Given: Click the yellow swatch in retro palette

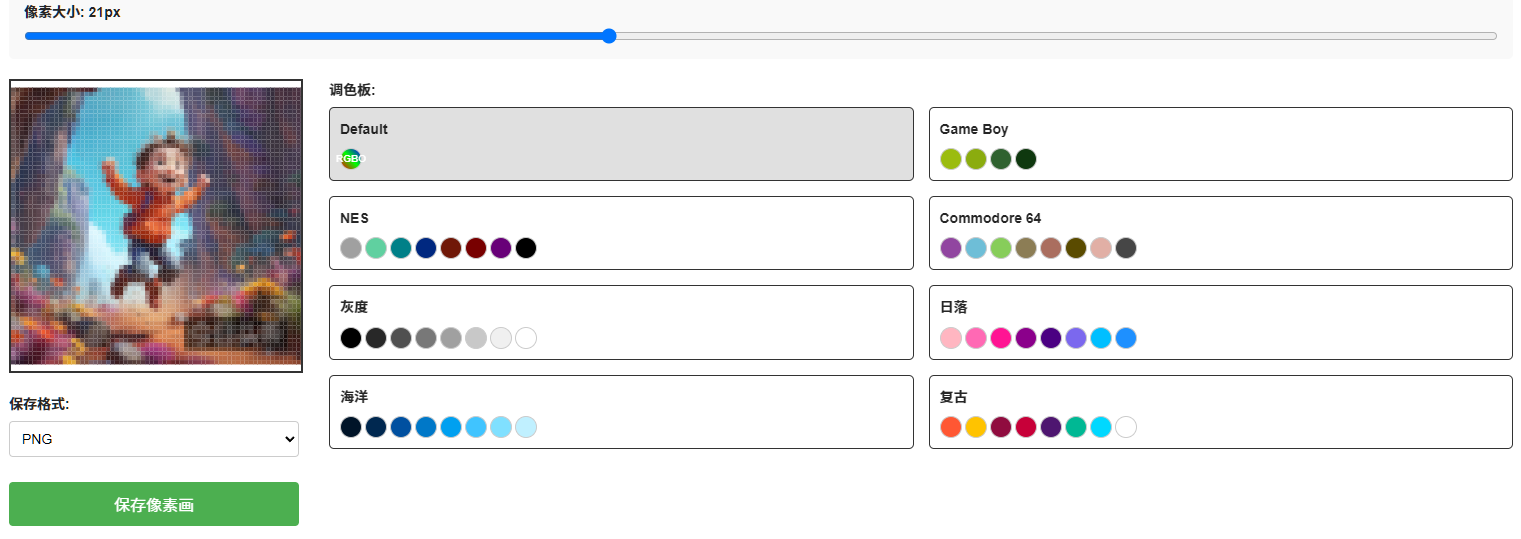Looking at the screenshot, I should (x=976, y=427).
